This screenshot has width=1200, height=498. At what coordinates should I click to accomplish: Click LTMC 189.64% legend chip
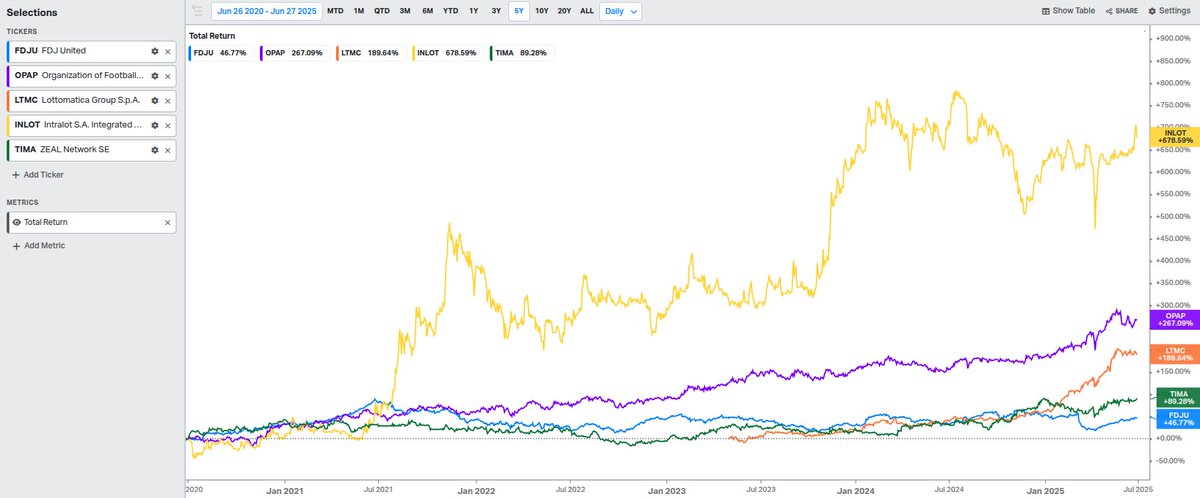(371, 52)
